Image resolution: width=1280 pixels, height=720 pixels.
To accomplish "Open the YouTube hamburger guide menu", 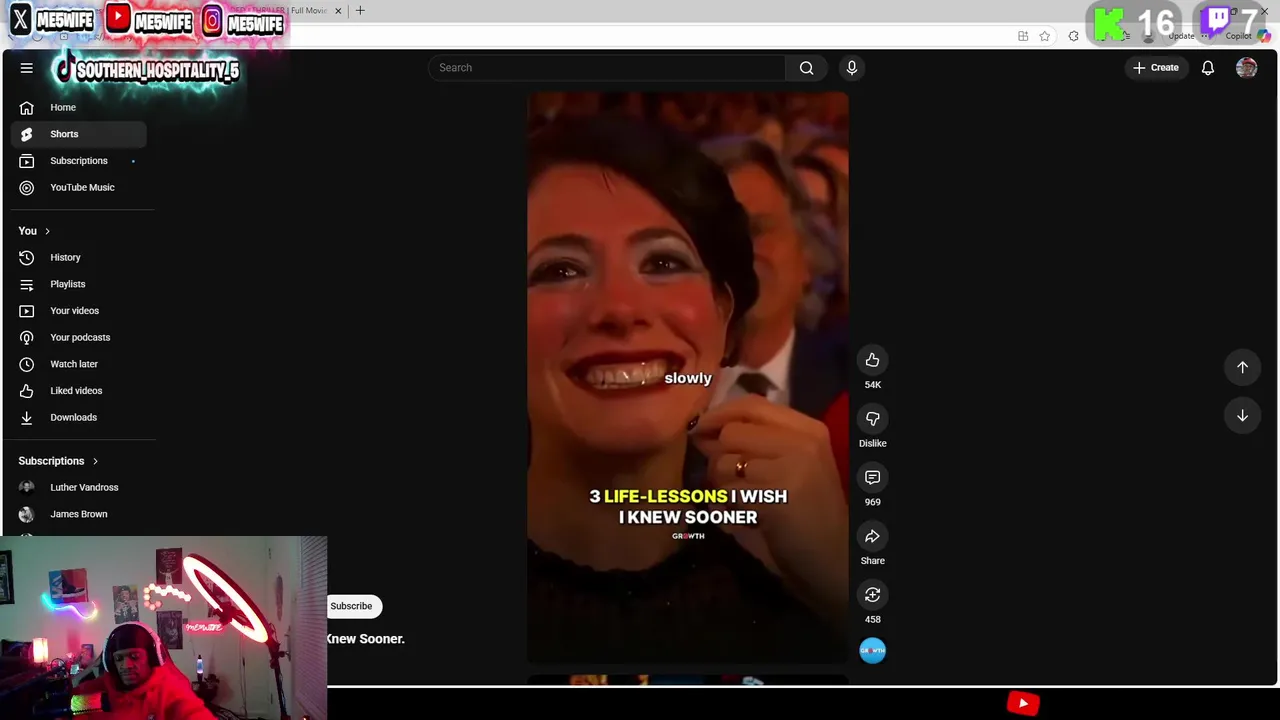I will (27, 68).
